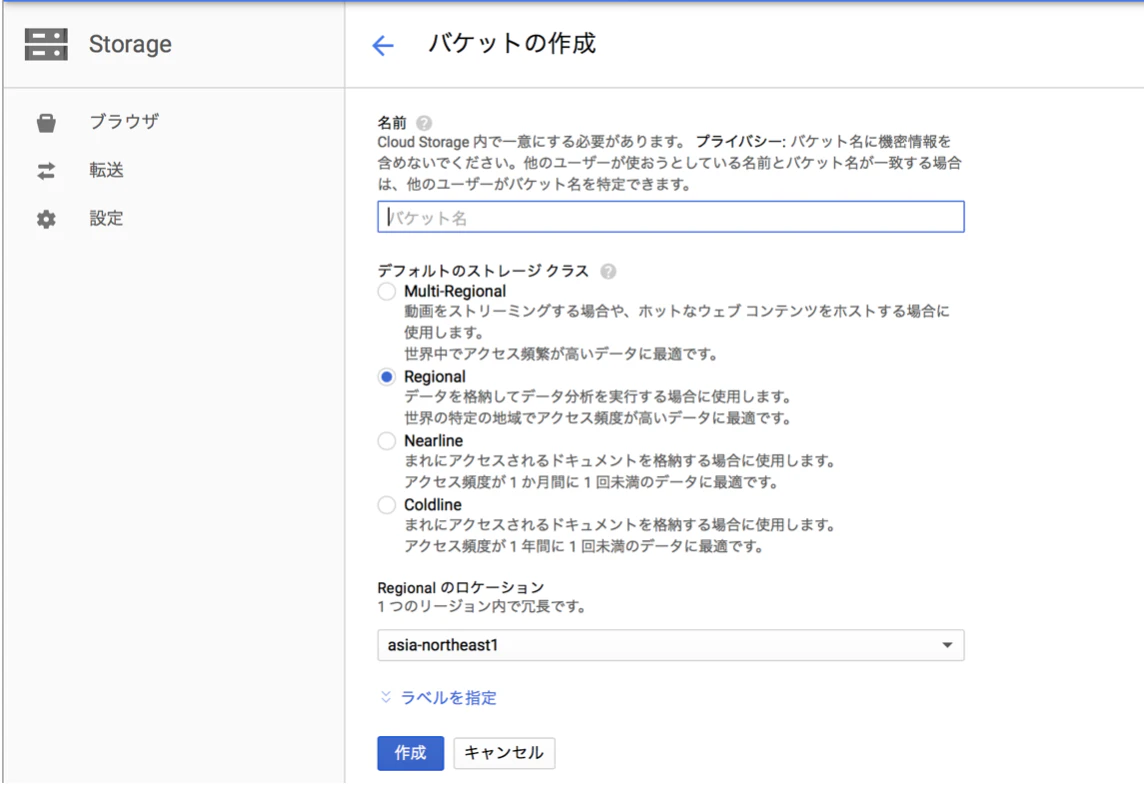Image resolution: width=1144 pixels, height=786 pixels.
Task: Click the バケットの作成 page heading
Action: pyautogui.click(x=511, y=44)
